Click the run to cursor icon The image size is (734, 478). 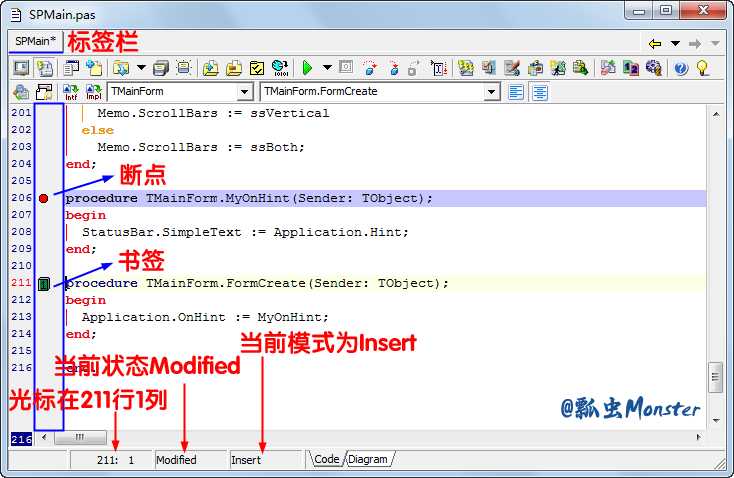coord(439,68)
